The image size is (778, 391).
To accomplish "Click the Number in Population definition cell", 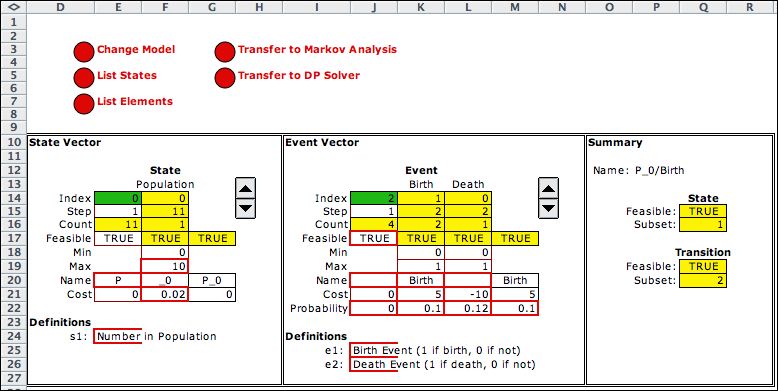I will click(x=118, y=336).
